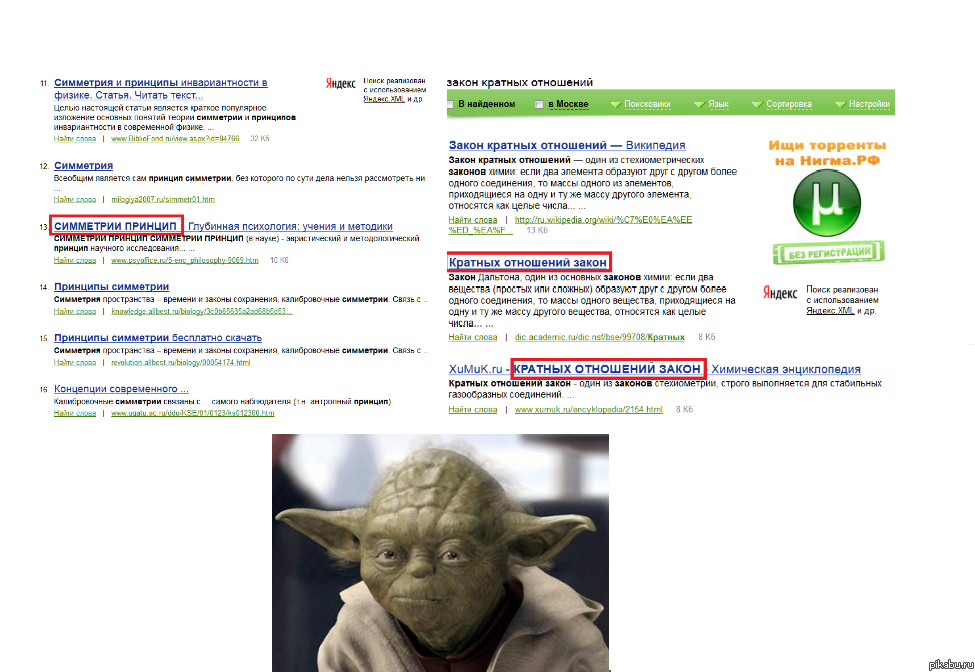Tick the 'в Москве' checkbox
This screenshot has width=975, height=672.
pyautogui.click(x=539, y=104)
